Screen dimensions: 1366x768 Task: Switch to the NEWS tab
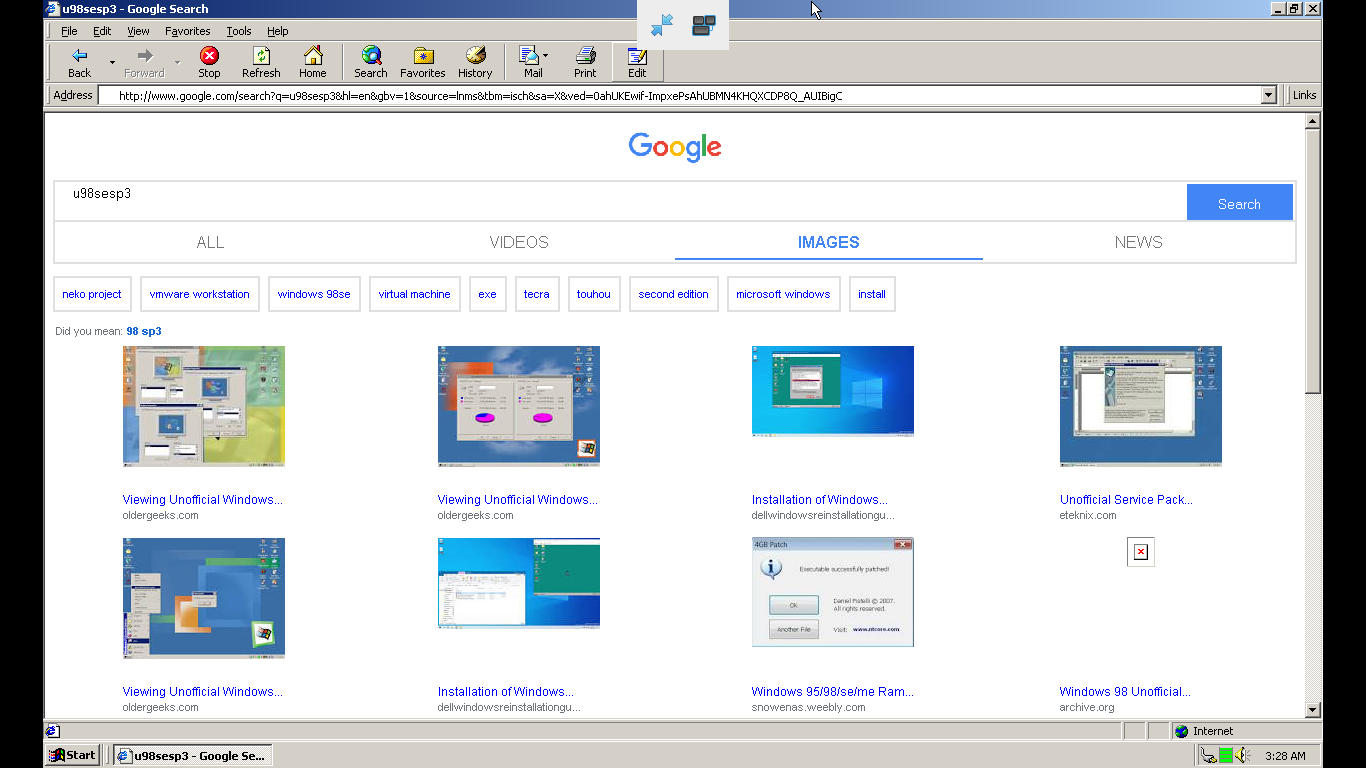pos(1138,242)
